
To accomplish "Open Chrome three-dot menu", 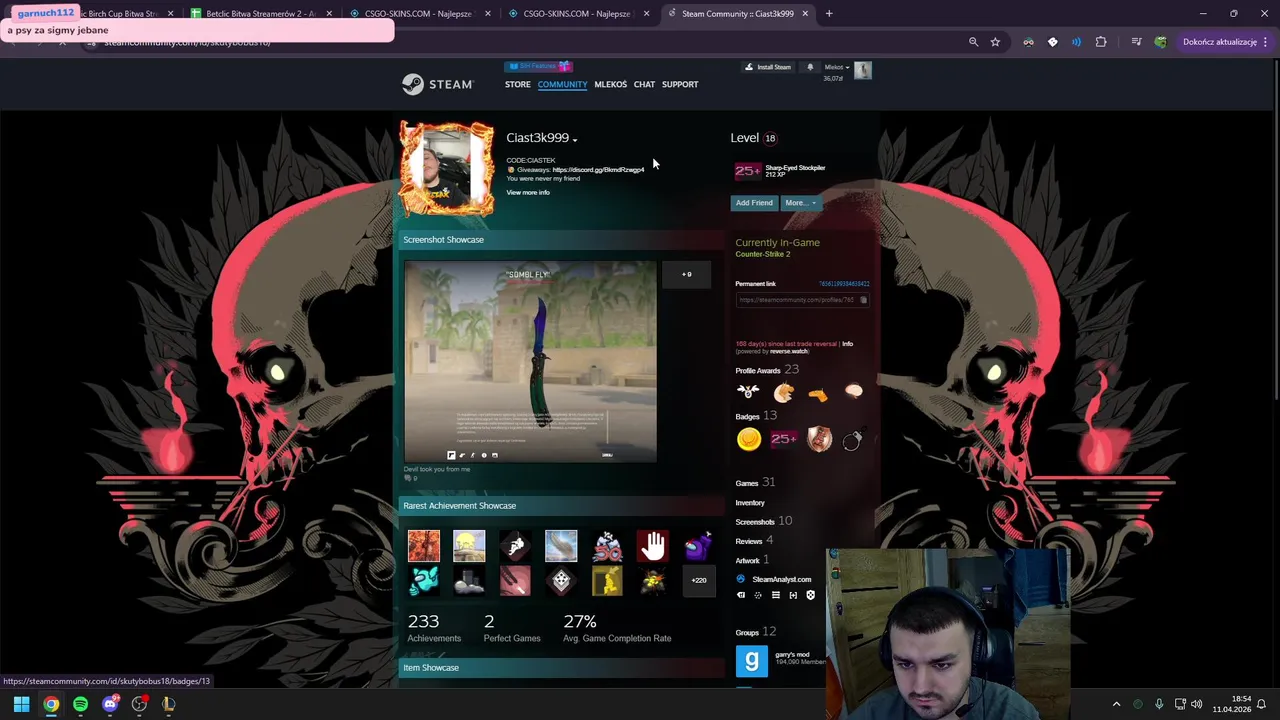I will 1265,42.
